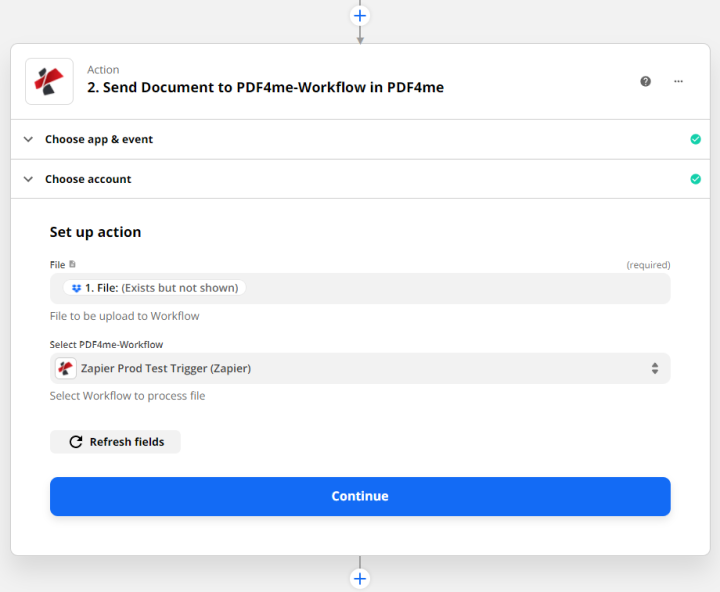Open the Select PDF4me-Workflow dropdown arrows
The image size is (720, 592).
654,368
